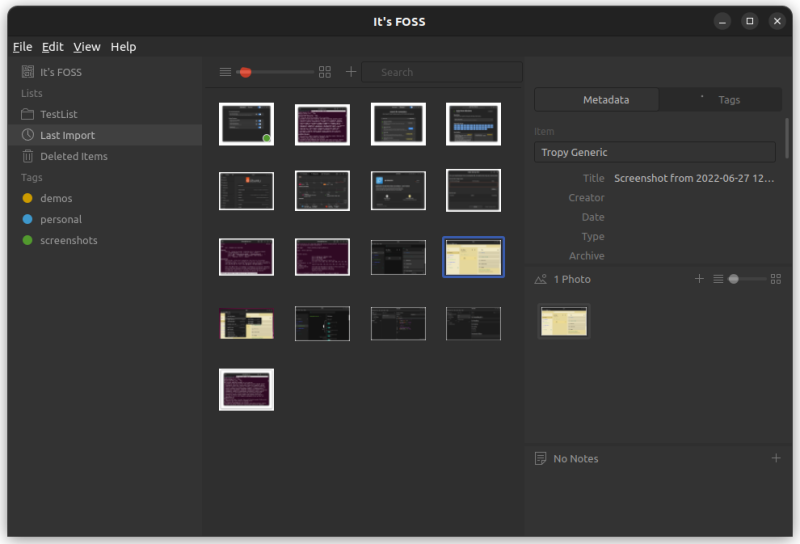
Task: Filter by the screenshots tag
Action: [105, 240]
